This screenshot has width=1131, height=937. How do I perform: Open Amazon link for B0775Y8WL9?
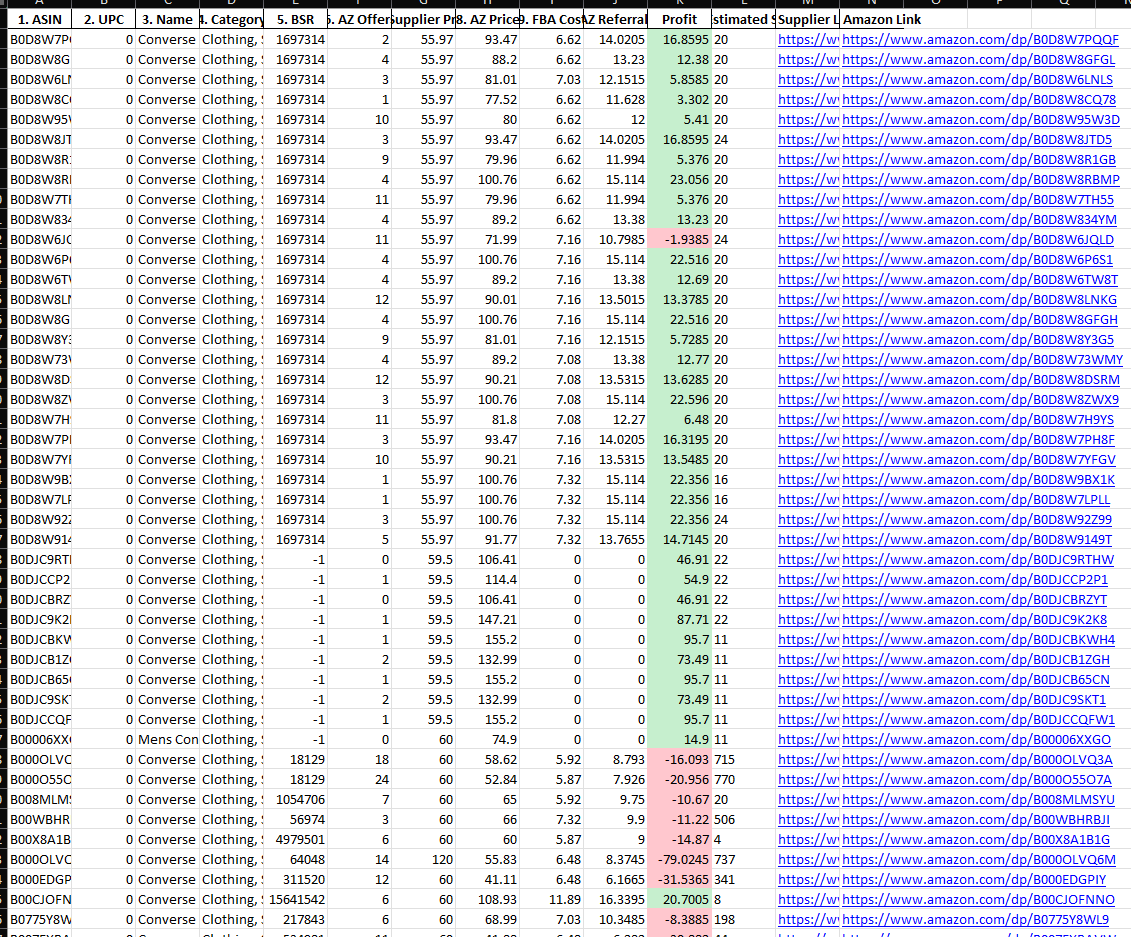coord(976,920)
